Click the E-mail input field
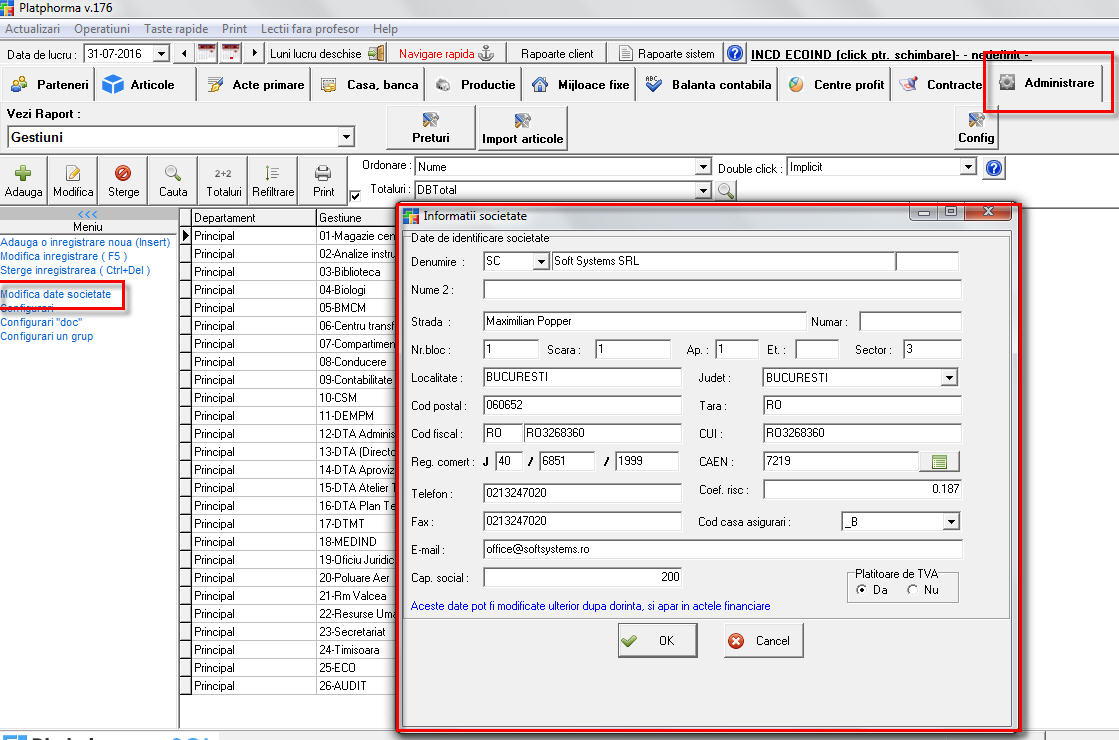Viewport: 1119px width, 740px height. tap(722, 549)
